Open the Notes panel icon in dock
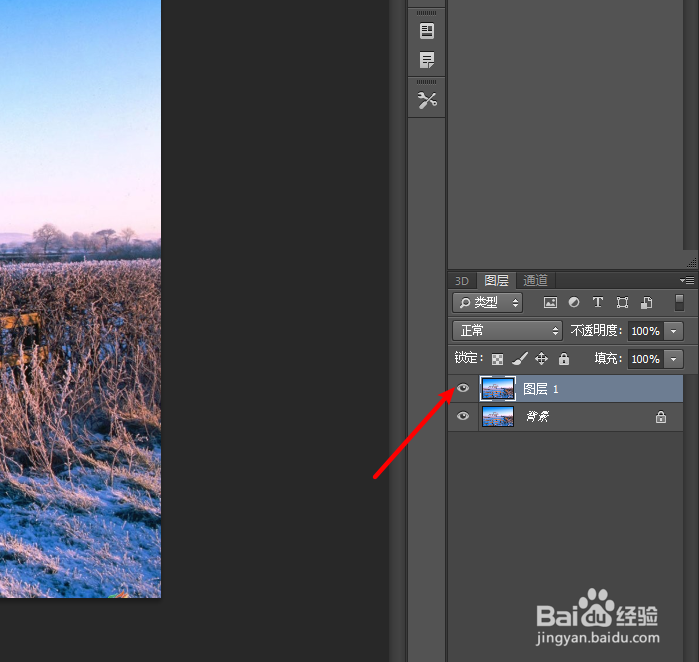The height and width of the screenshot is (662, 699). click(x=427, y=60)
